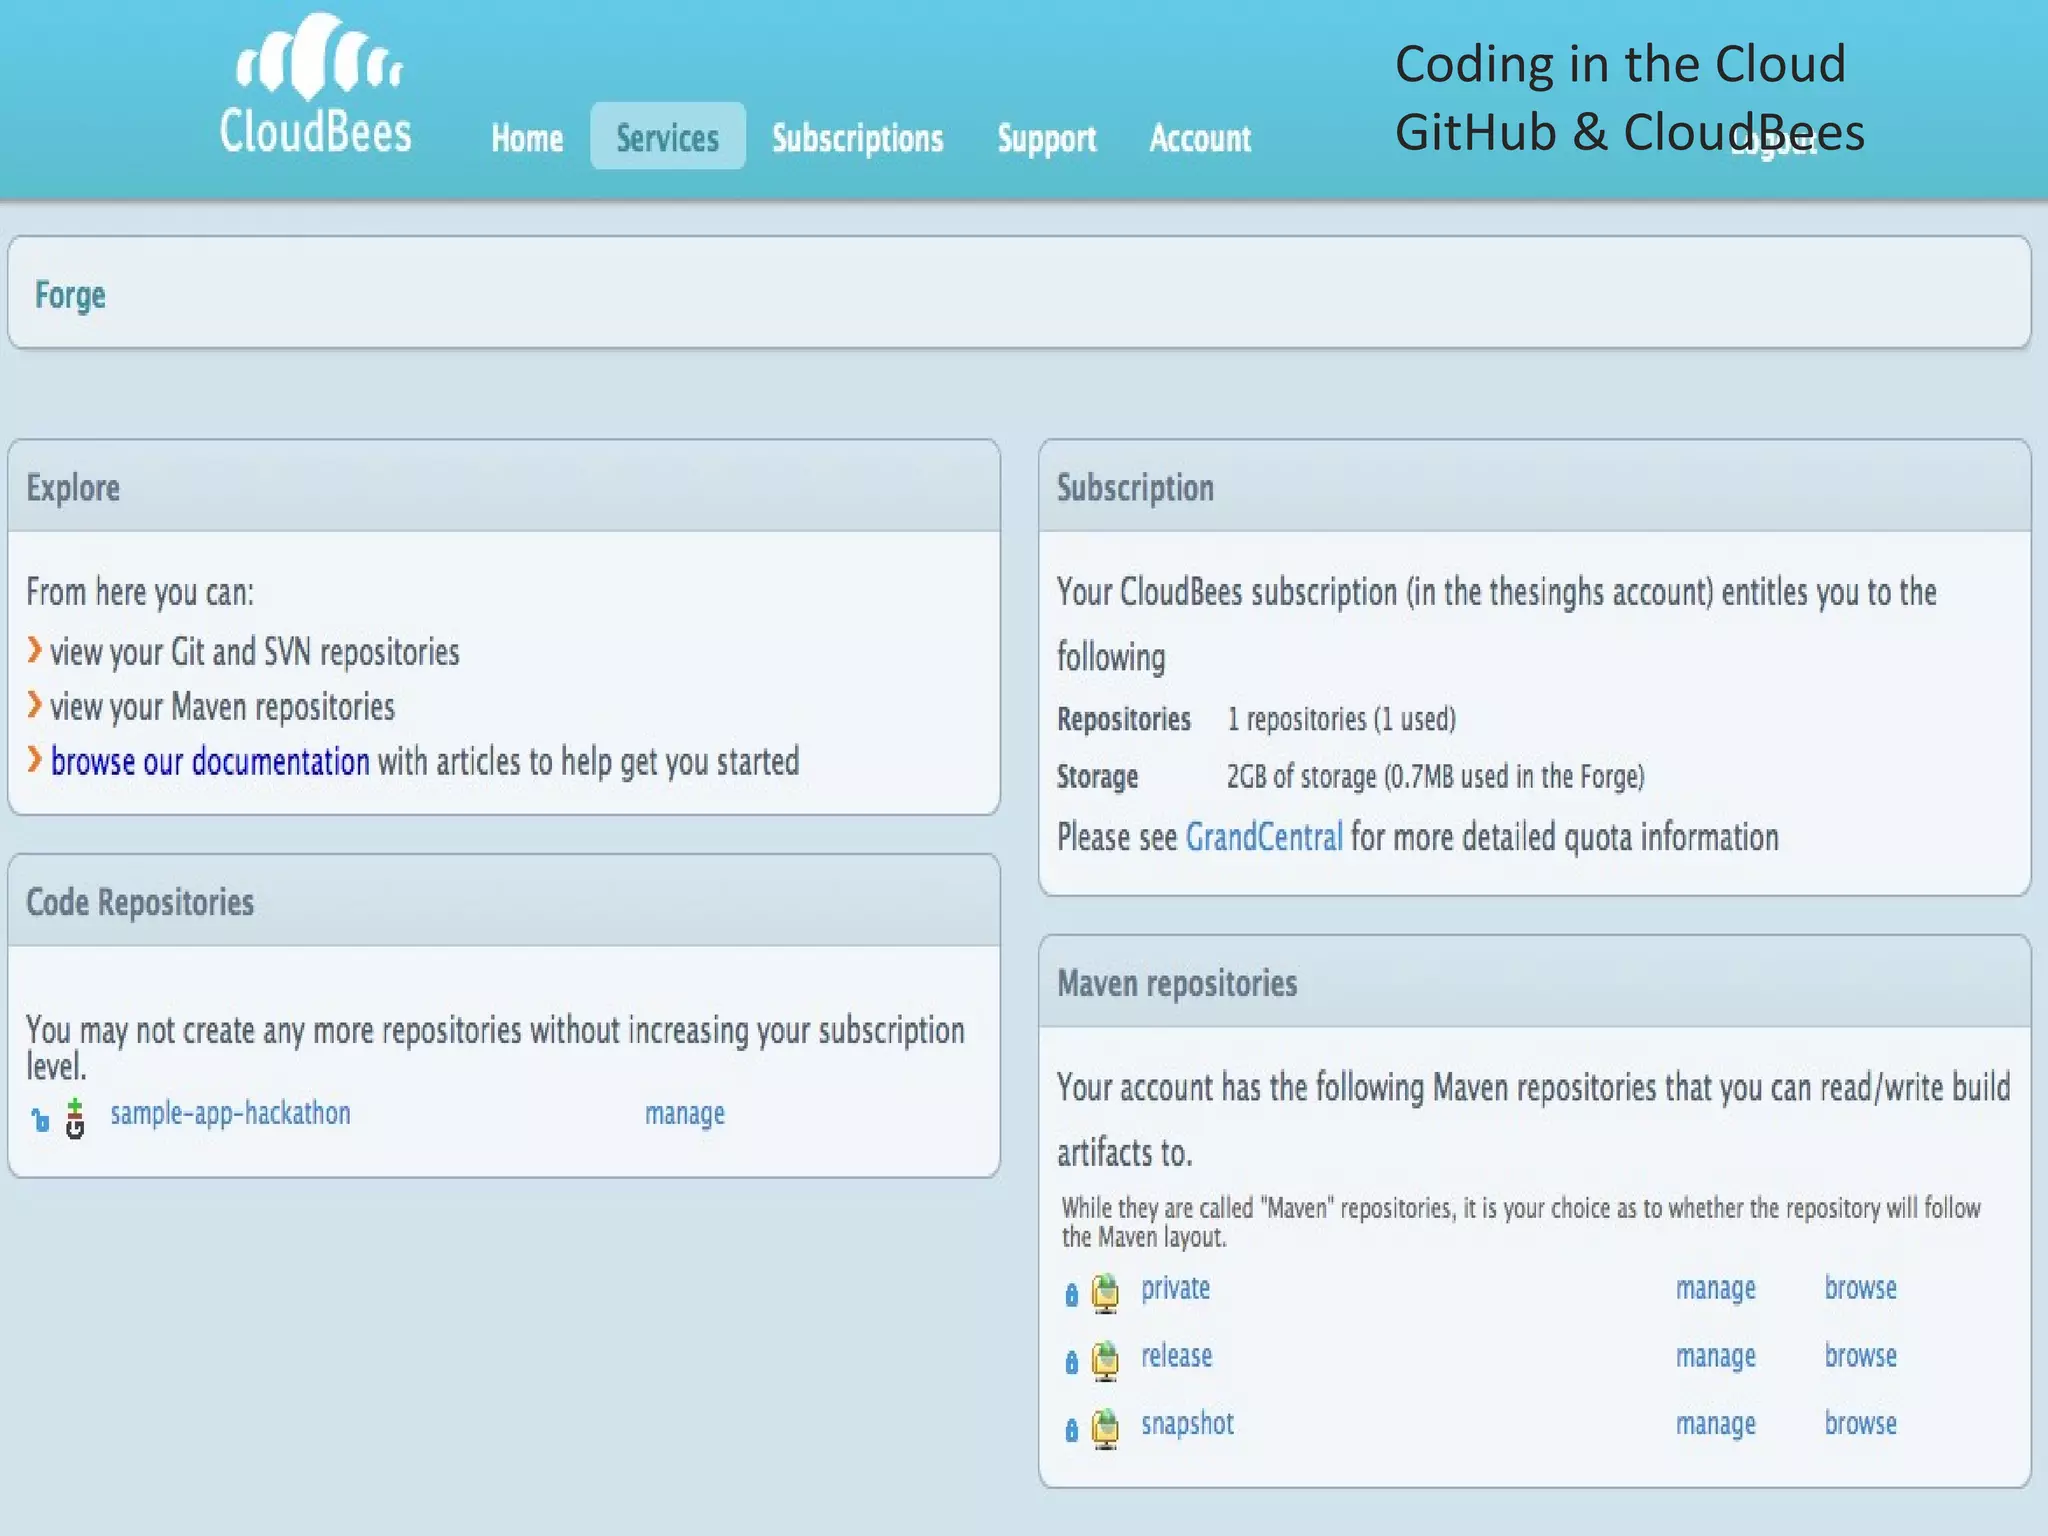This screenshot has width=2048, height=1536.
Task: Click the lock icon beside snapshot
Action: coord(1072,1430)
